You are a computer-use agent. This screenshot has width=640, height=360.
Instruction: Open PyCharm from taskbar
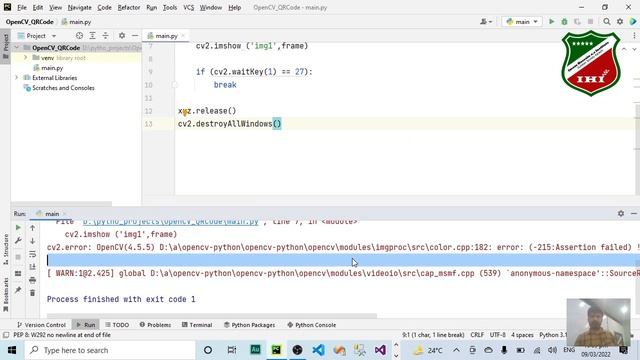(x=276, y=350)
